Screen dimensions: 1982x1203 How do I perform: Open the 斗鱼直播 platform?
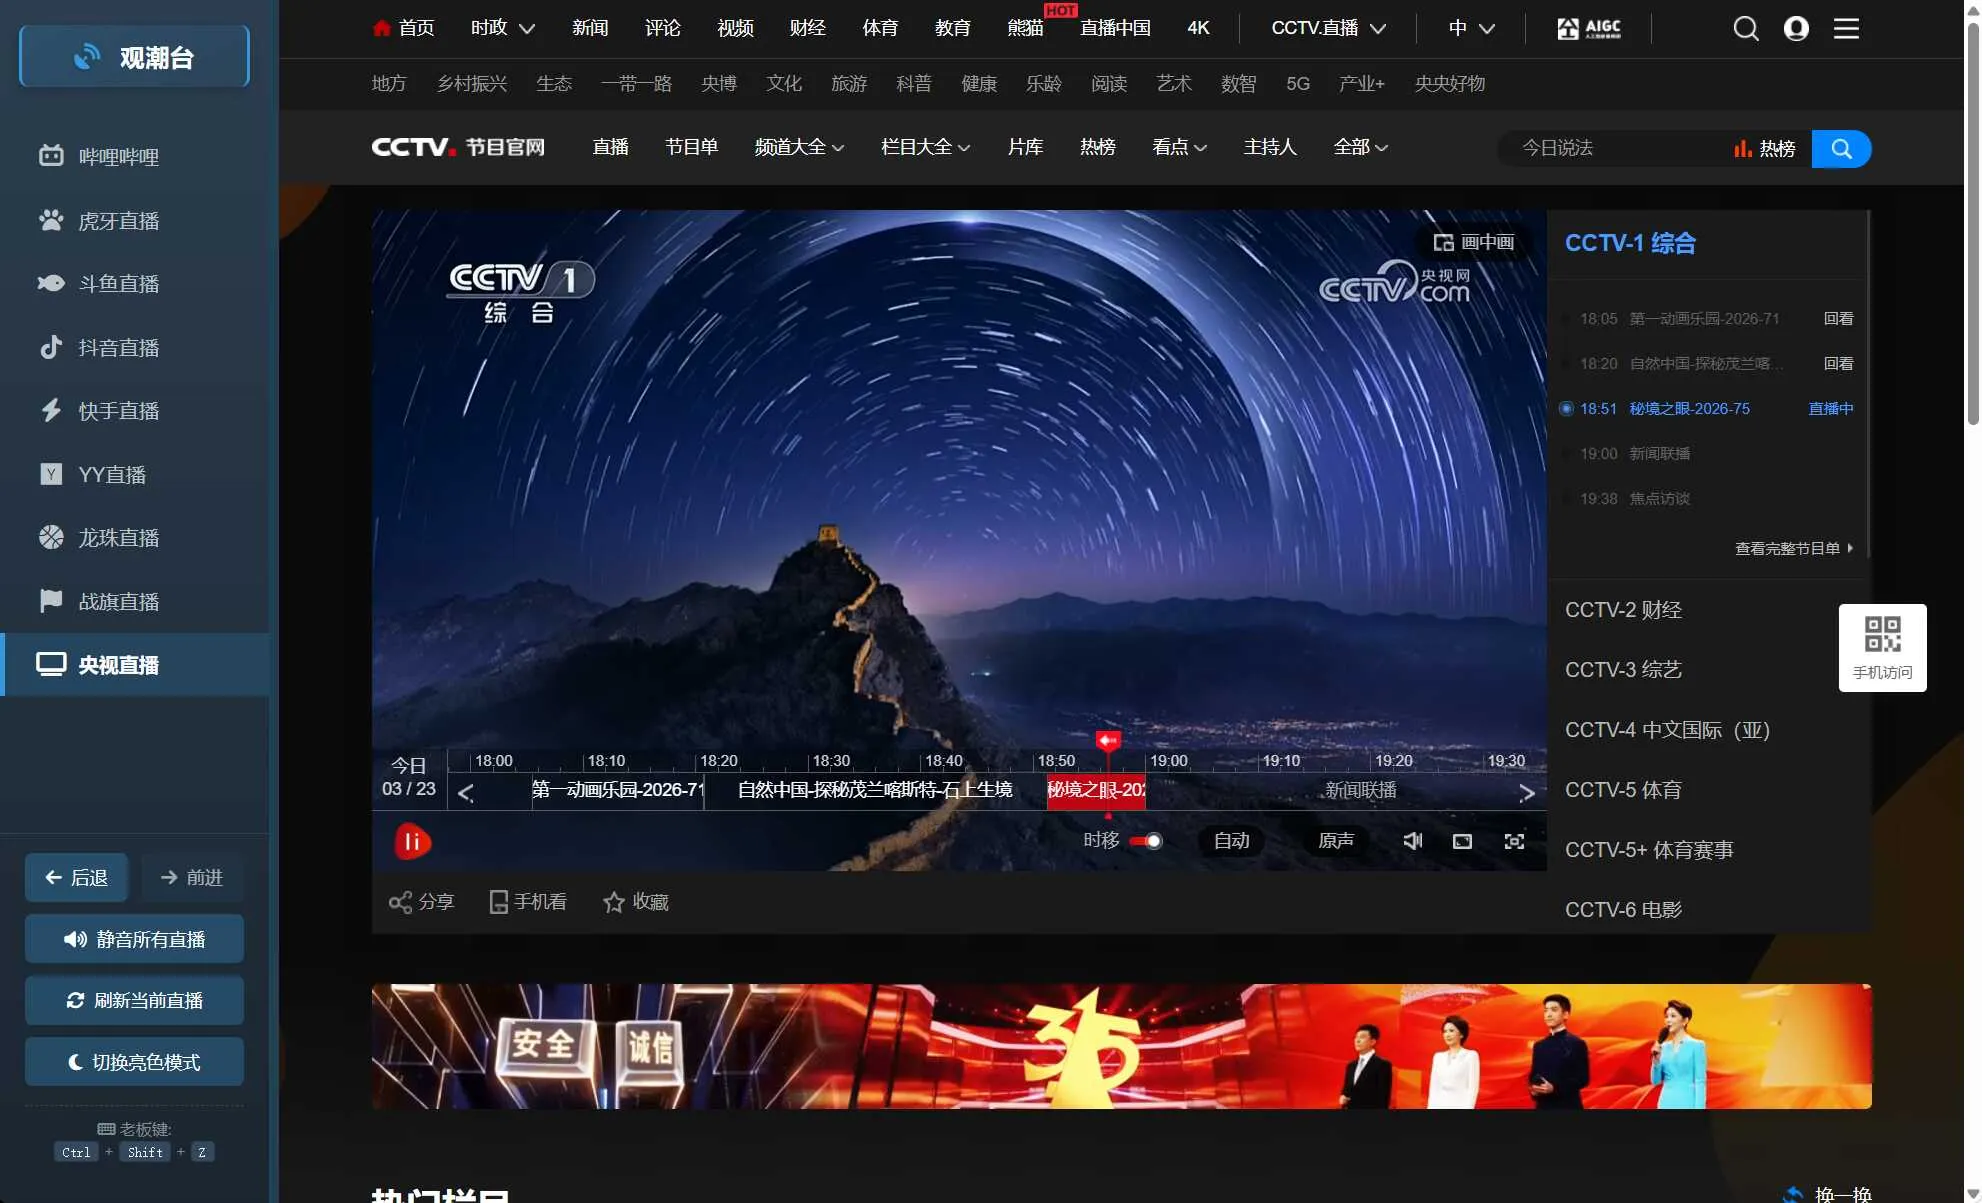pyautogui.click(x=119, y=284)
